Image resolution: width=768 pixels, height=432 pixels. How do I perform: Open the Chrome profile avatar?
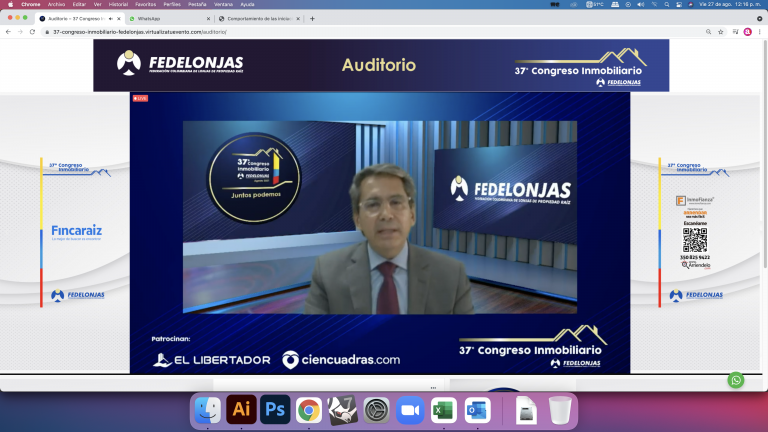pyautogui.click(x=747, y=32)
